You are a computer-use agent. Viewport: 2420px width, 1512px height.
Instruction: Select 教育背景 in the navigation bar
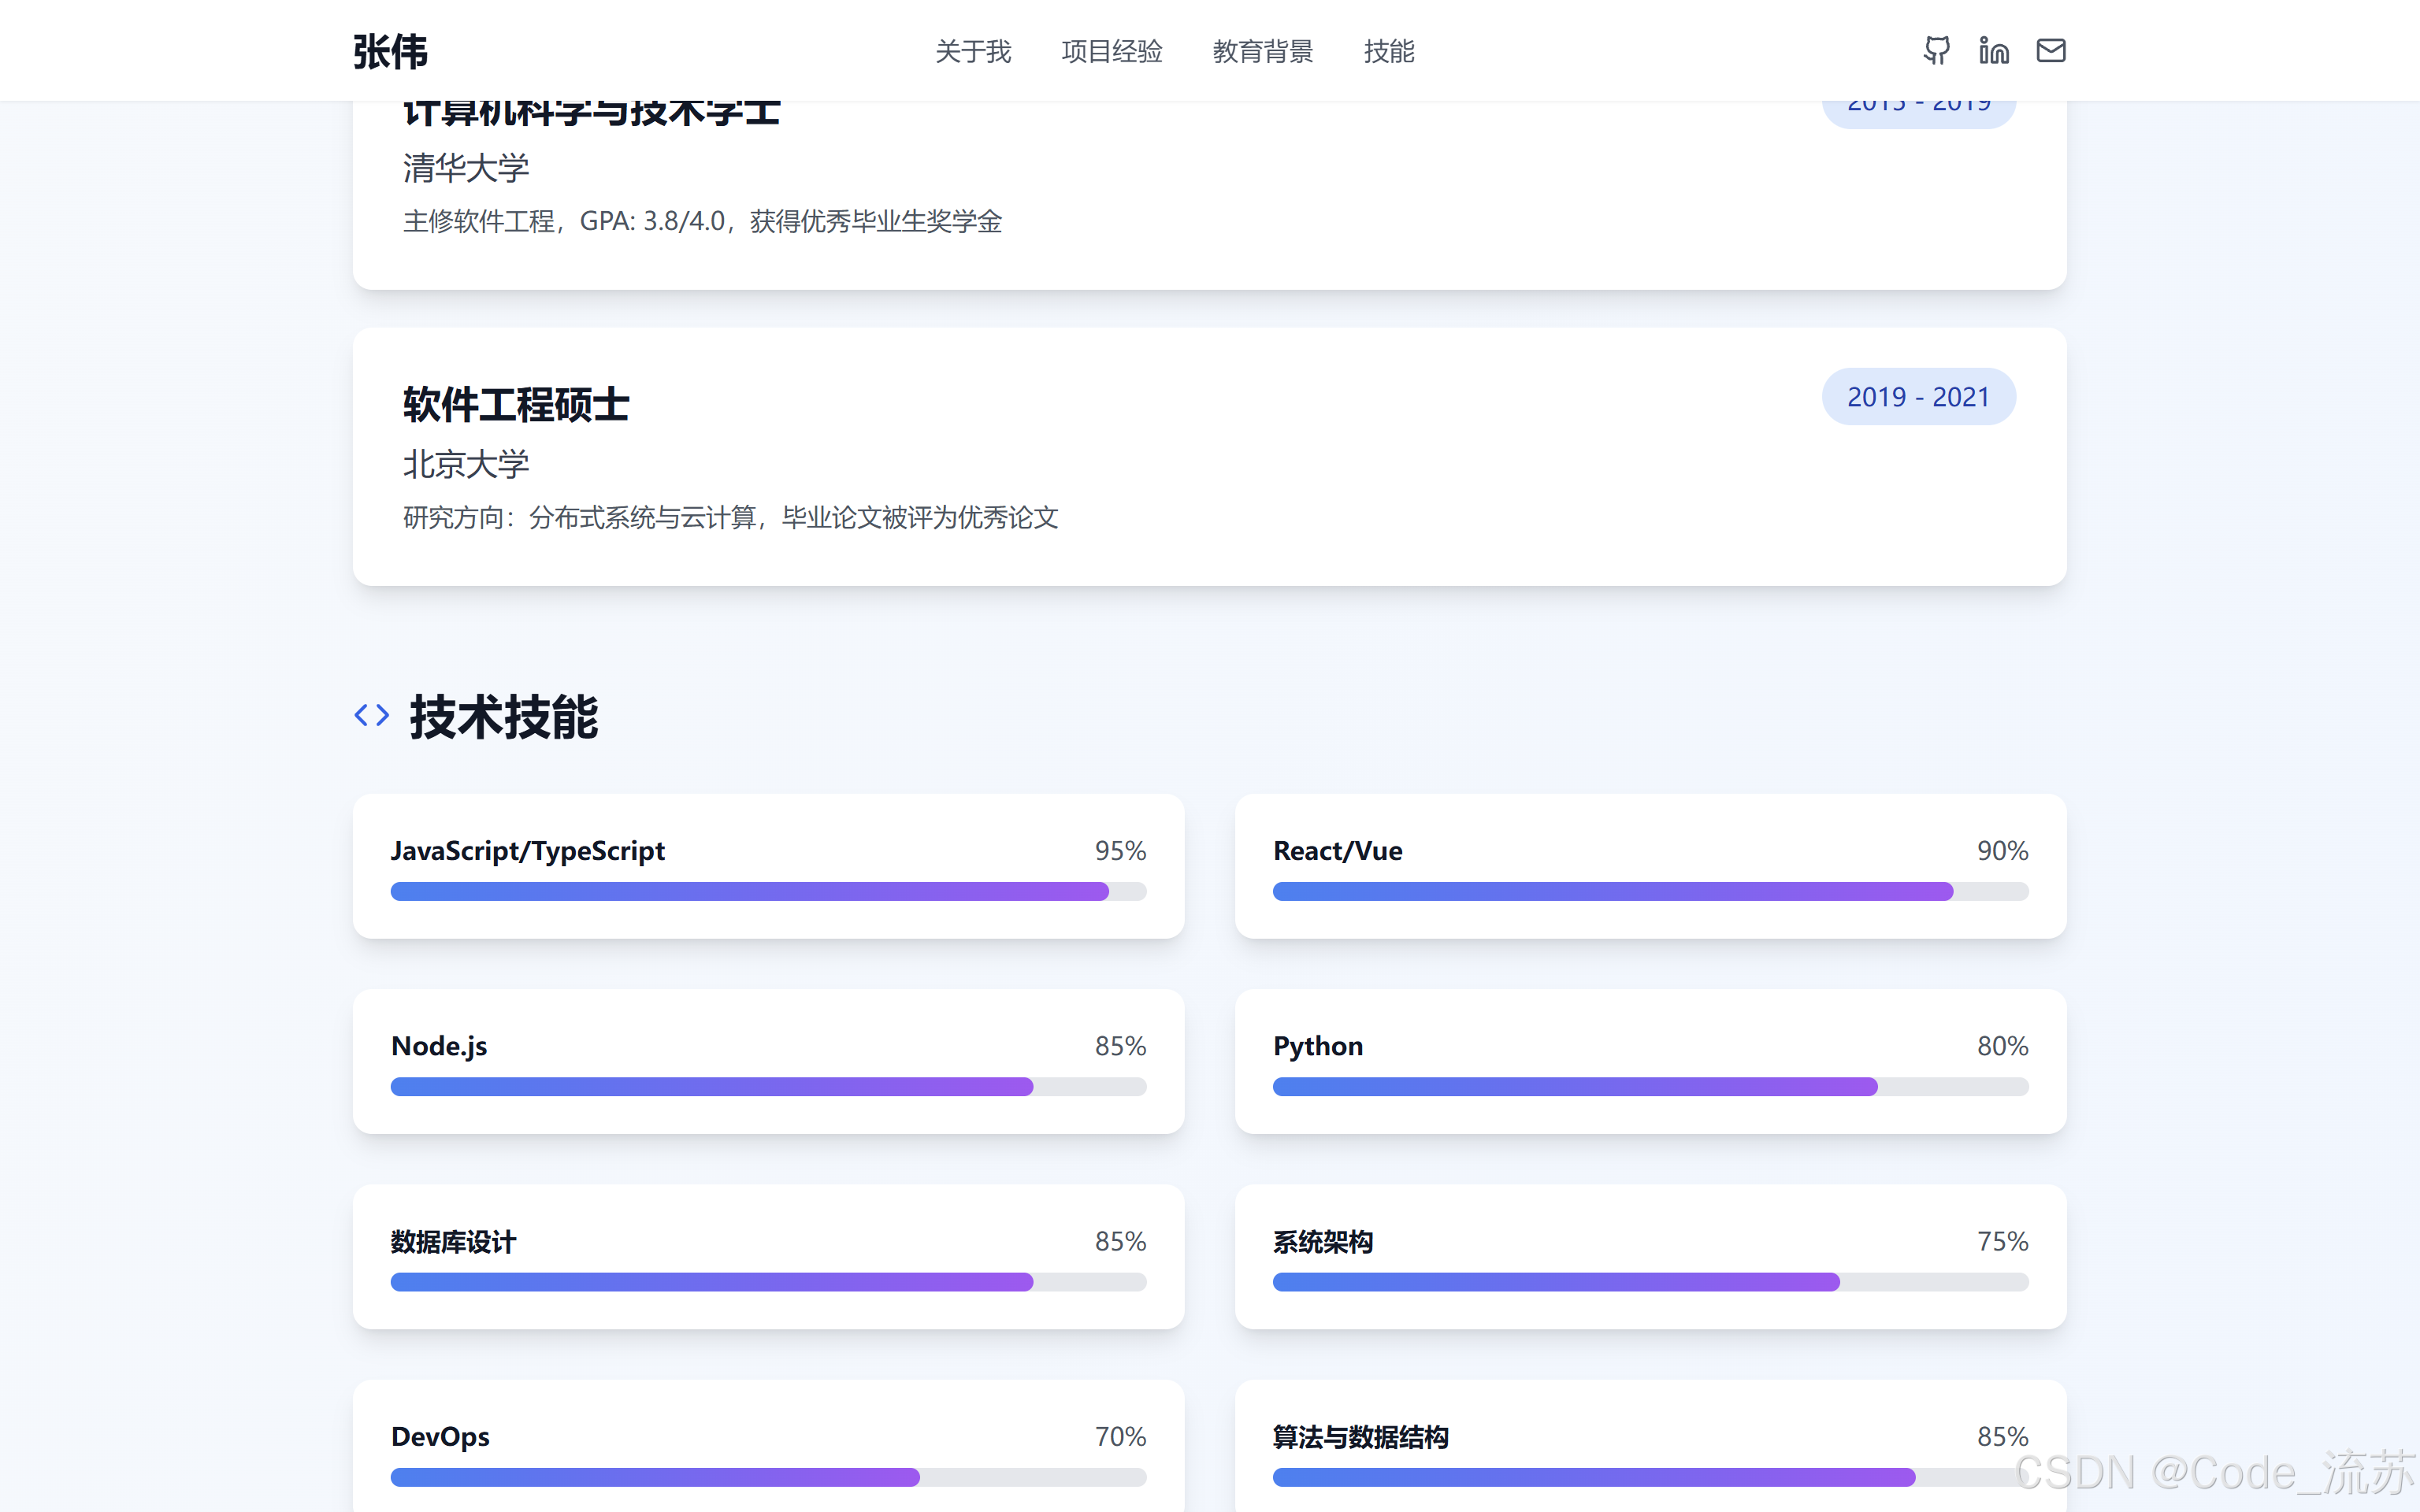[1262, 51]
